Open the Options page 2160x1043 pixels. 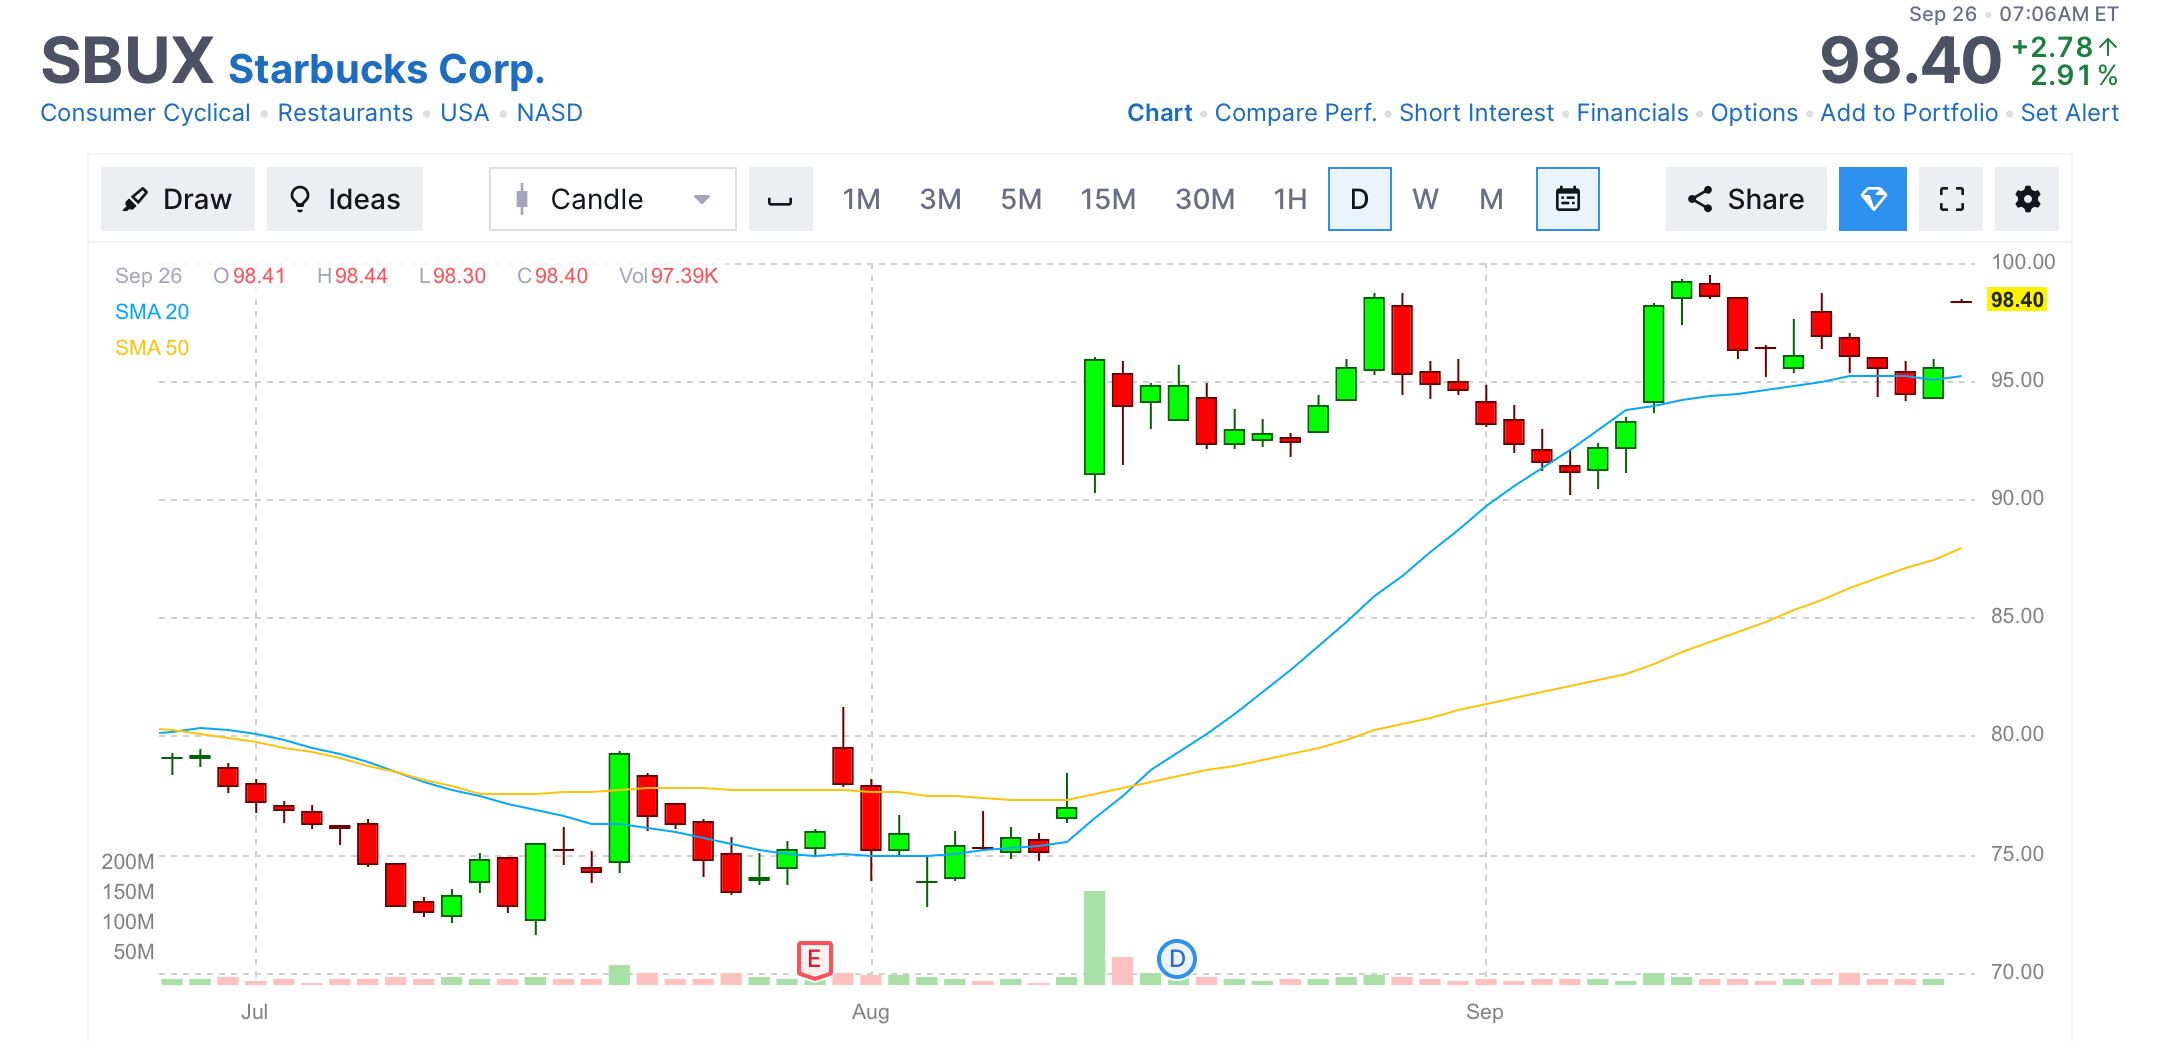pos(1754,113)
